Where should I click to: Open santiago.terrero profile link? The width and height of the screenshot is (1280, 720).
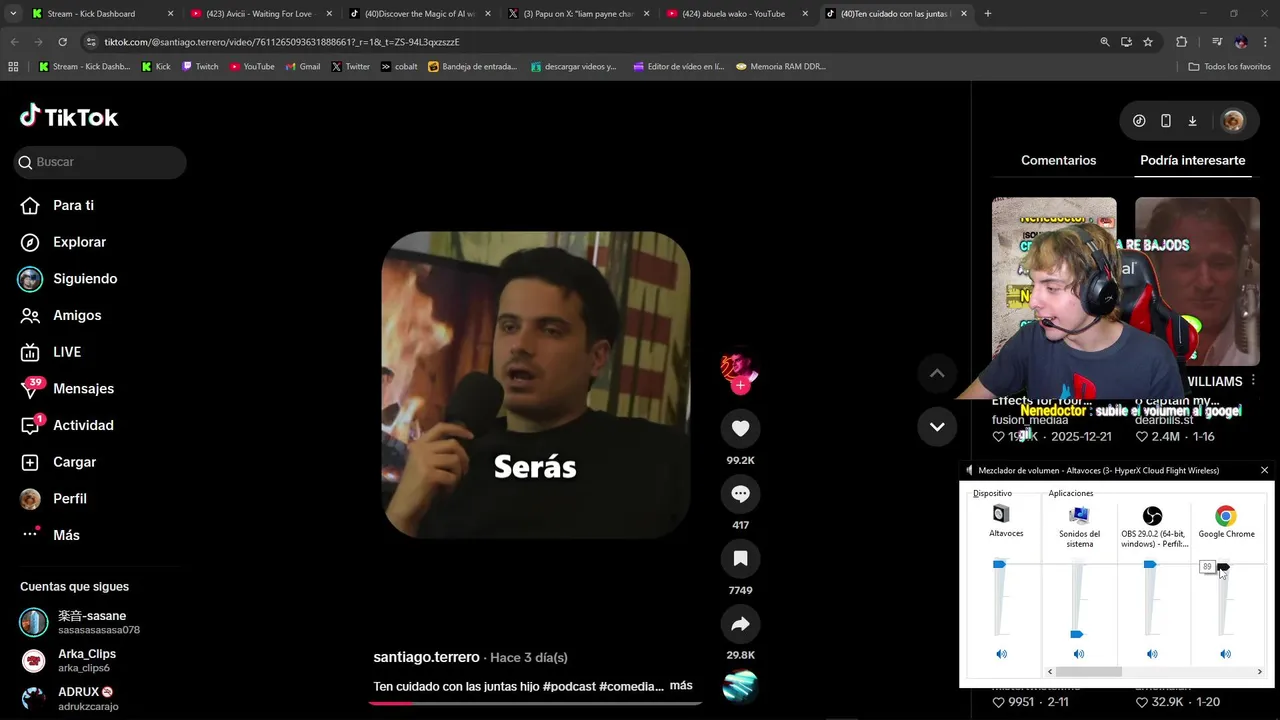(x=426, y=657)
